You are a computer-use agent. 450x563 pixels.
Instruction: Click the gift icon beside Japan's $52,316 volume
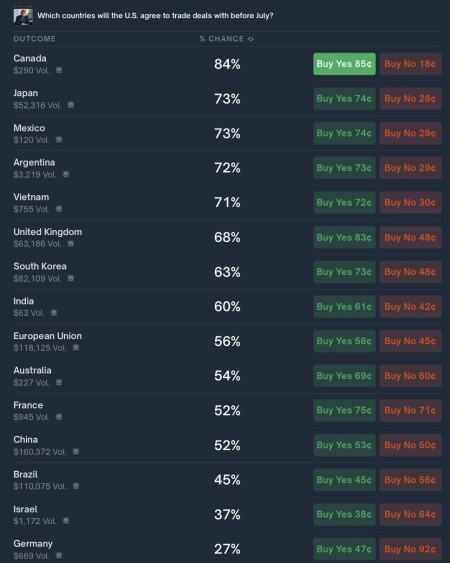[71, 105]
